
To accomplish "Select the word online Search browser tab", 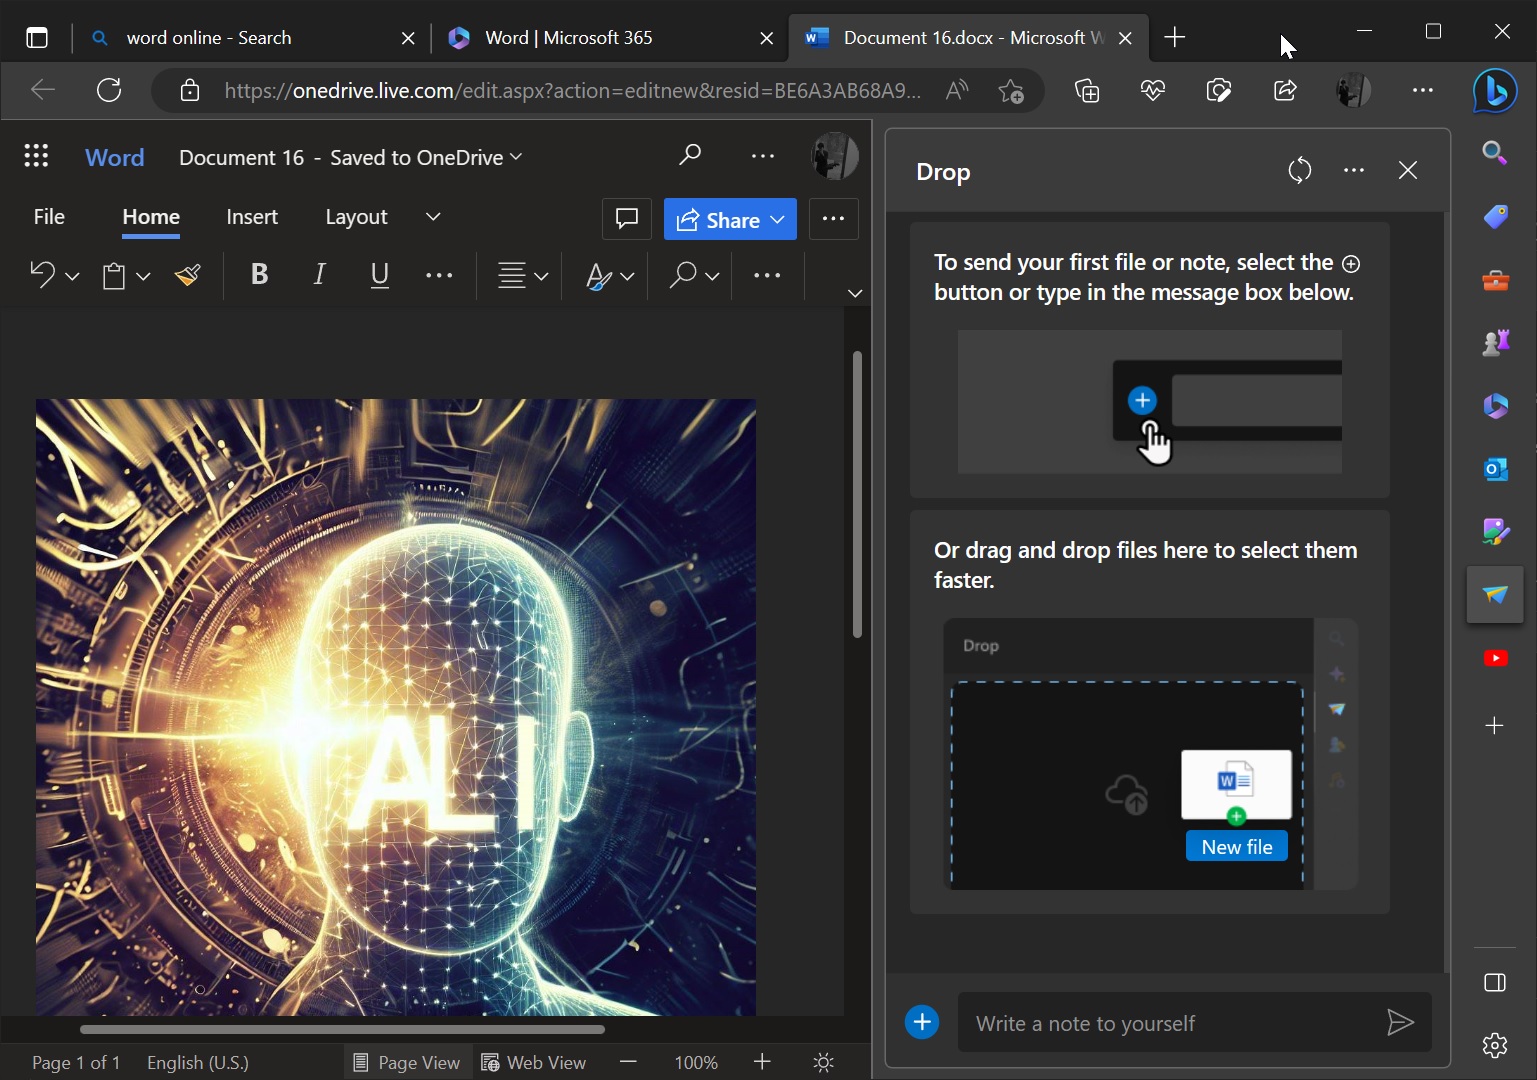I will [230, 37].
